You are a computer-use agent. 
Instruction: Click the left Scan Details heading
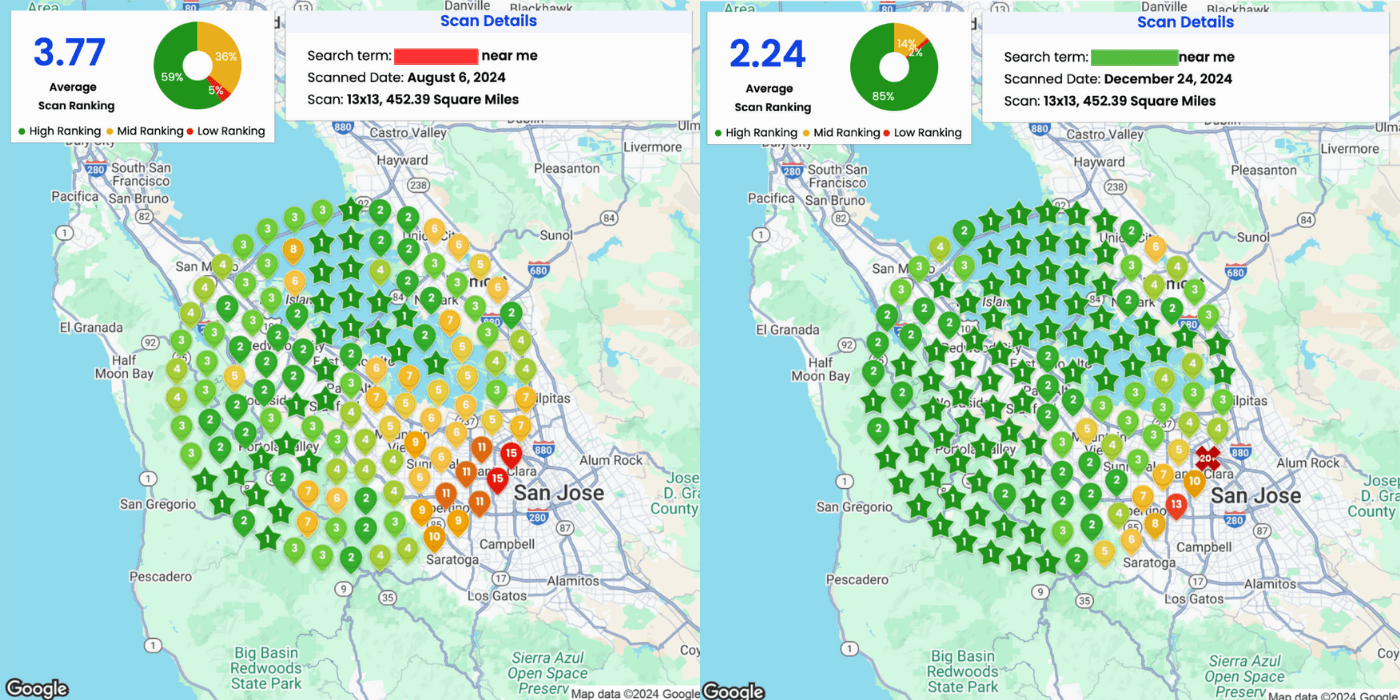488,21
